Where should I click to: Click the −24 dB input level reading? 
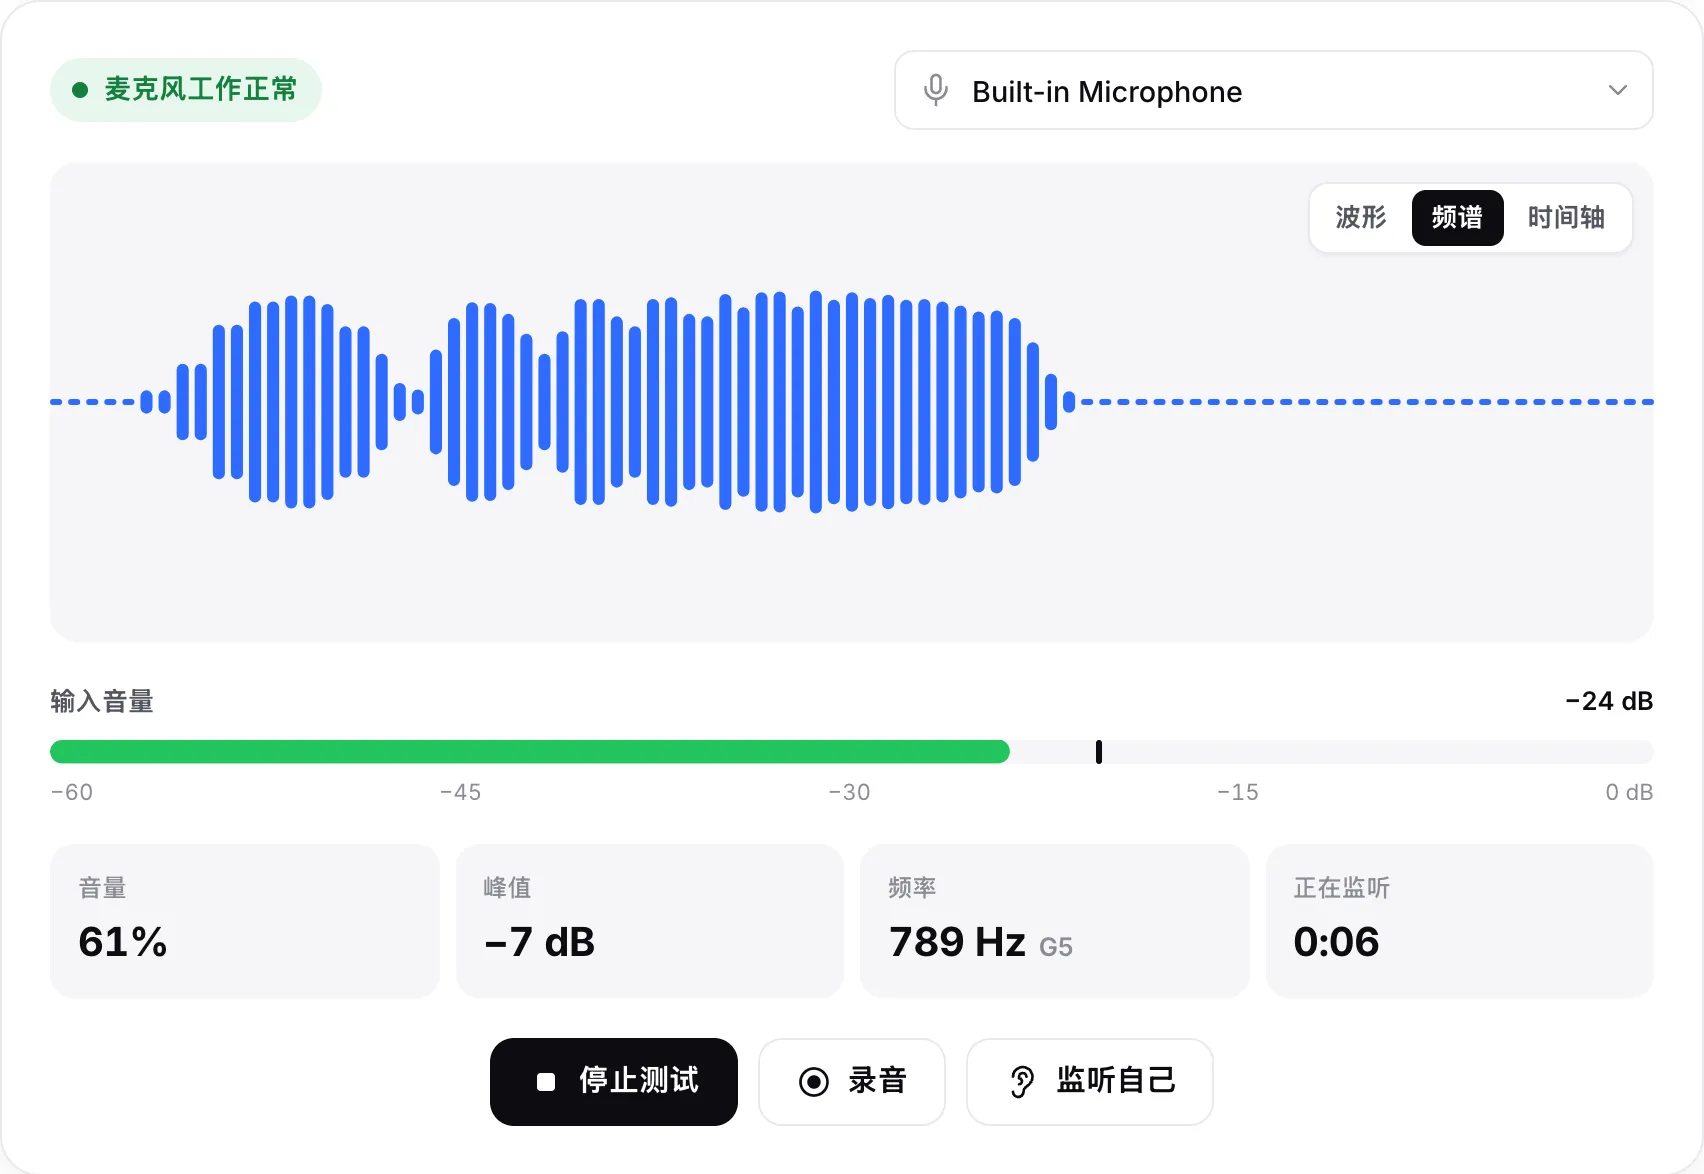click(1609, 701)
